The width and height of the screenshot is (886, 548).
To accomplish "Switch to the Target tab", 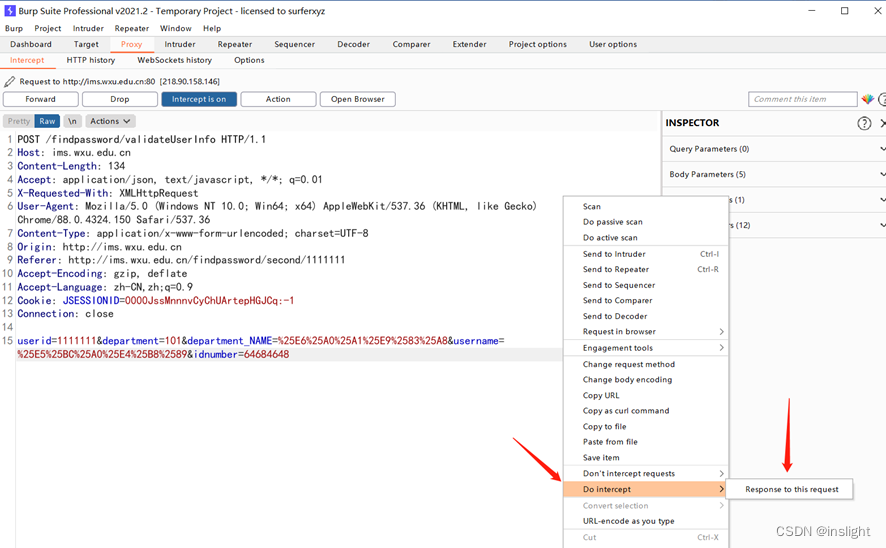I will pos(86,44).
